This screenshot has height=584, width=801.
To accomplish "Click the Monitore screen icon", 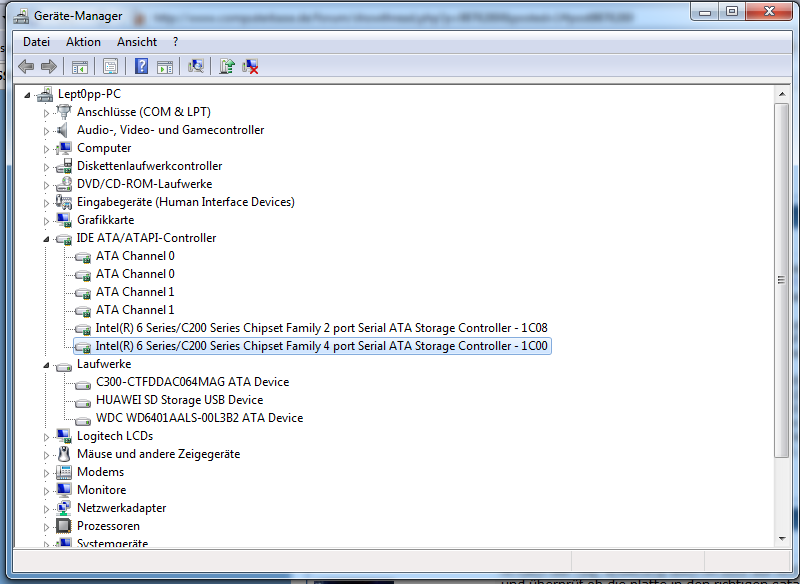I will coord(64,490).
